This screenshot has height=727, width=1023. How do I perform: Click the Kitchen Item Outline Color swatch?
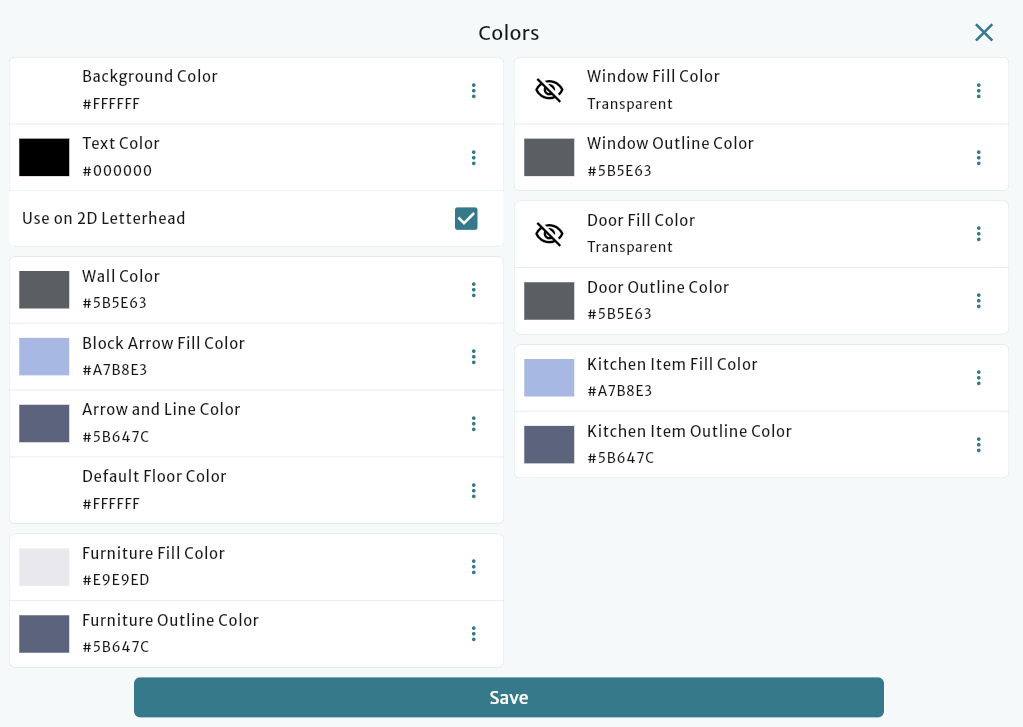[x=549, y=444]
